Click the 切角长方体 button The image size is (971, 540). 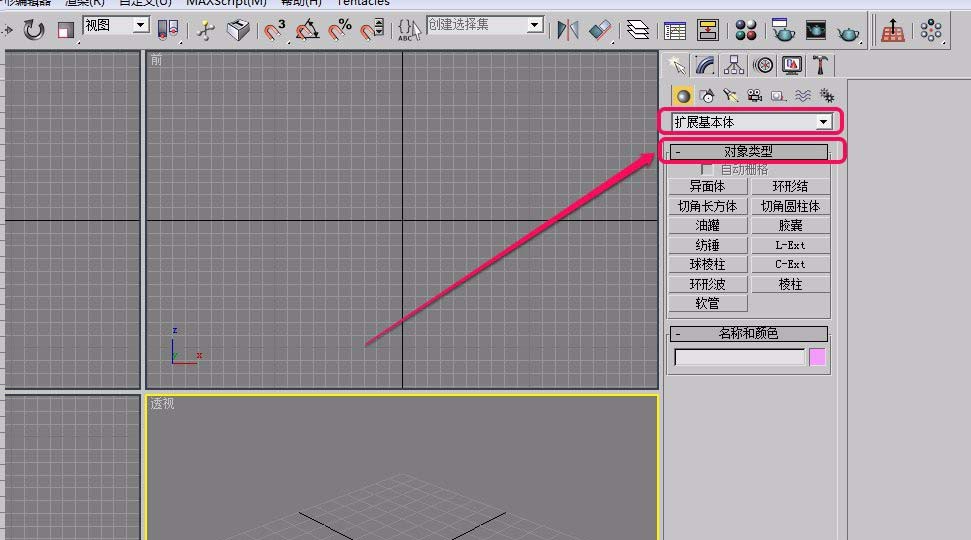[x=707, y=206]
